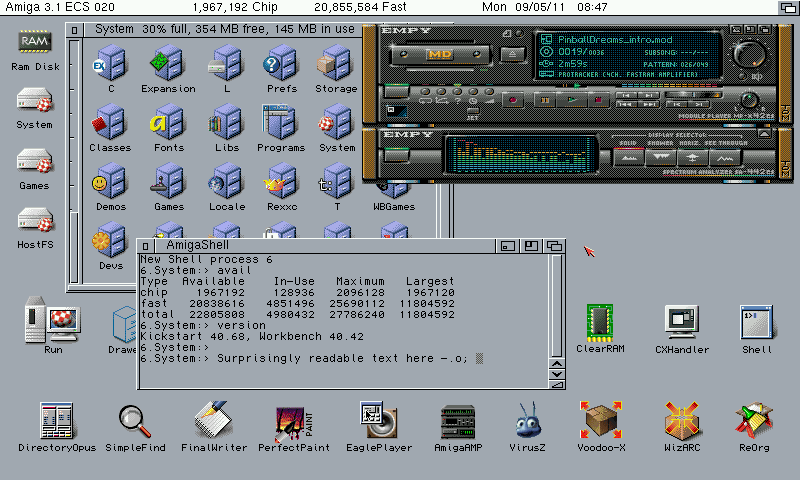800x480 pixels.
Task: Adjust the large volume knob on player
Action: (x=745, y=53)
